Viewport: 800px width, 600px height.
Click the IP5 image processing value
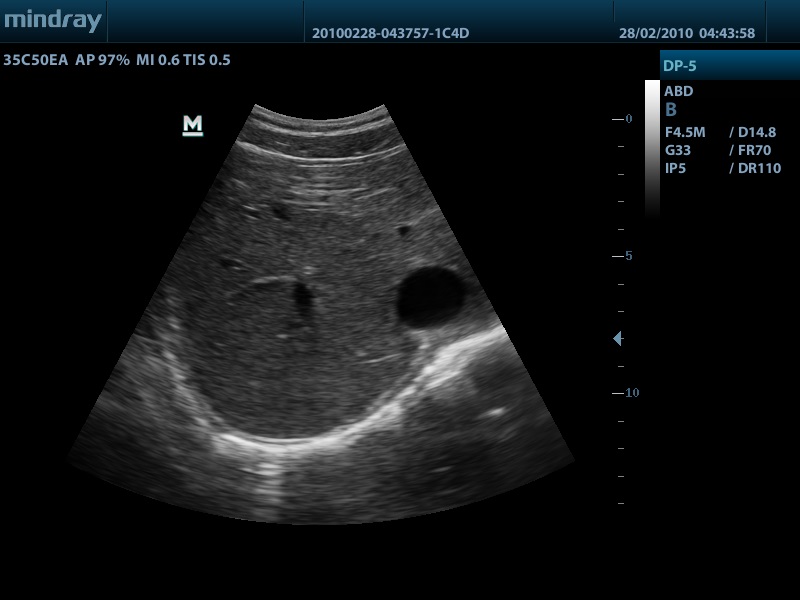pos(675,168)
